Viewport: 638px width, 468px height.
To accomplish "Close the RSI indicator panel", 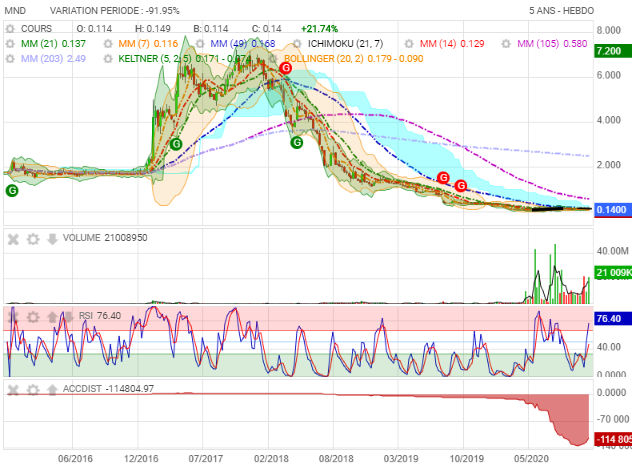I will 14,316.
